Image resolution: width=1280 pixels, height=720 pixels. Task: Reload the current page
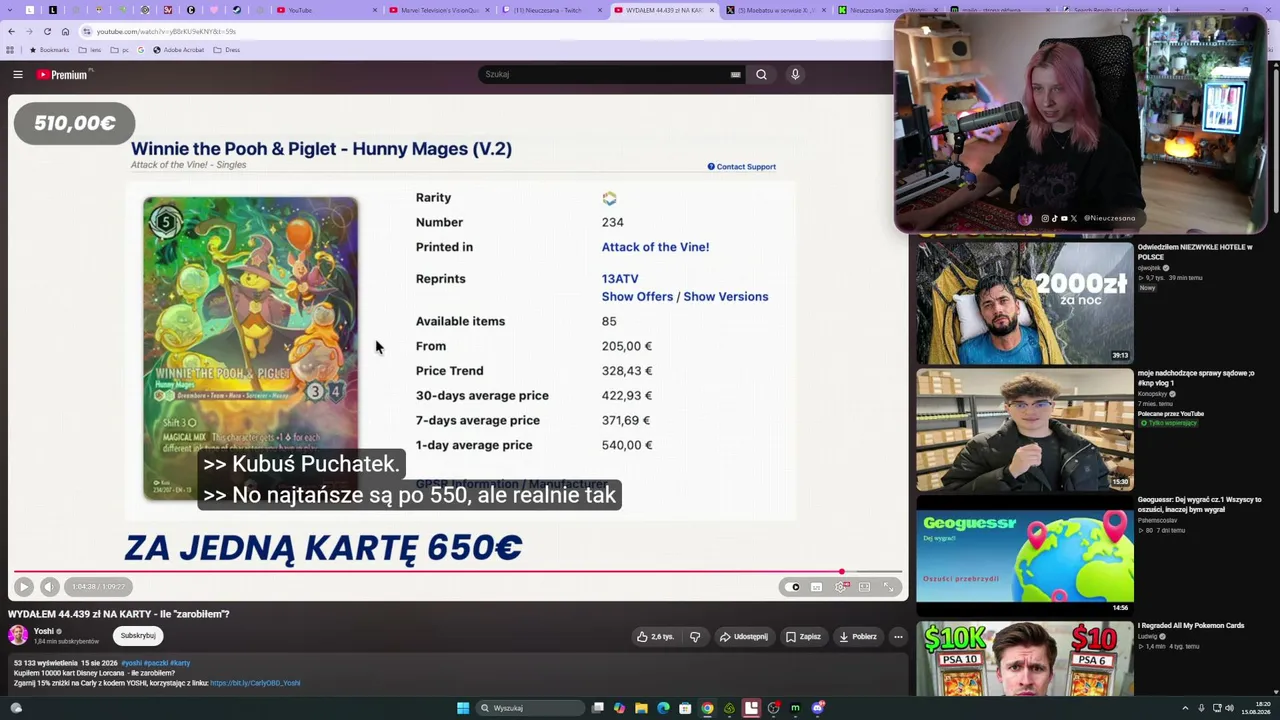pyautogui.click(x=47, y=31)
